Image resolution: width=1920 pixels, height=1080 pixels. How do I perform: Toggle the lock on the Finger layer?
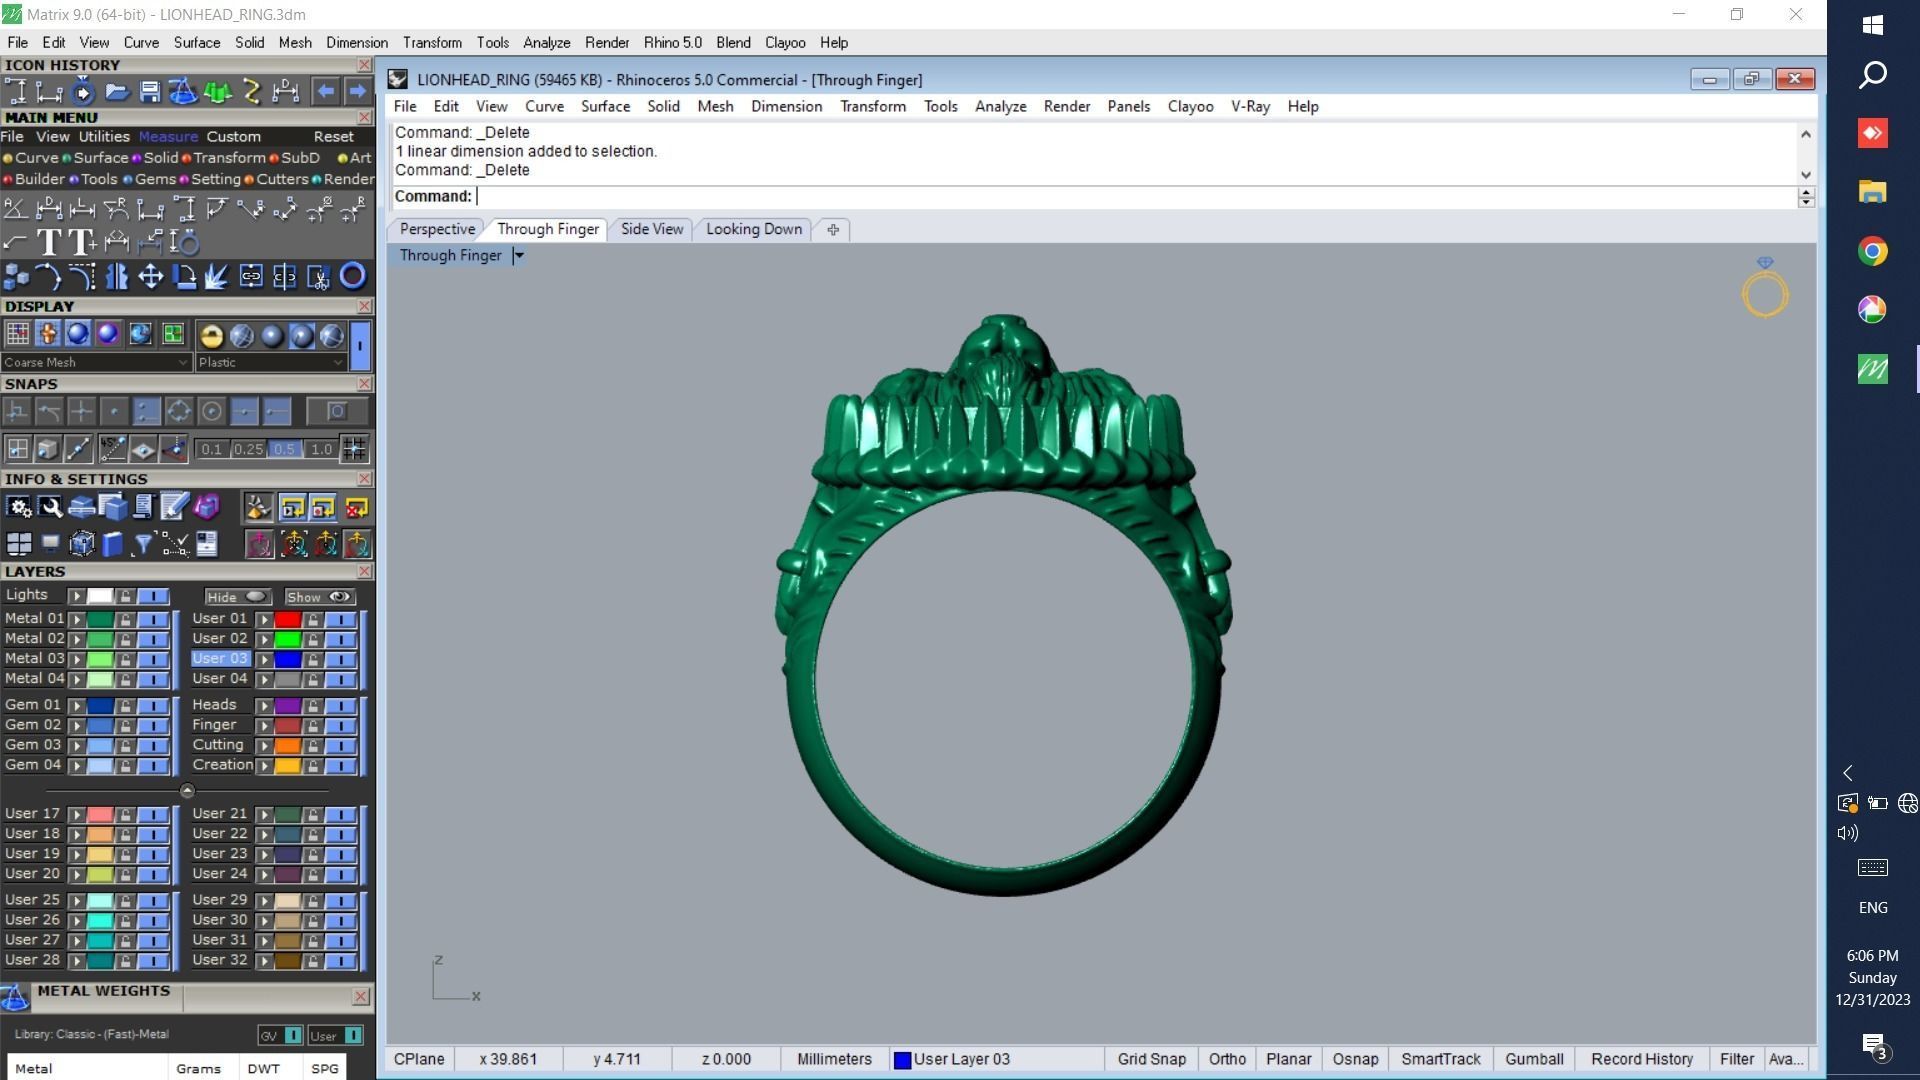pos(313,726)
